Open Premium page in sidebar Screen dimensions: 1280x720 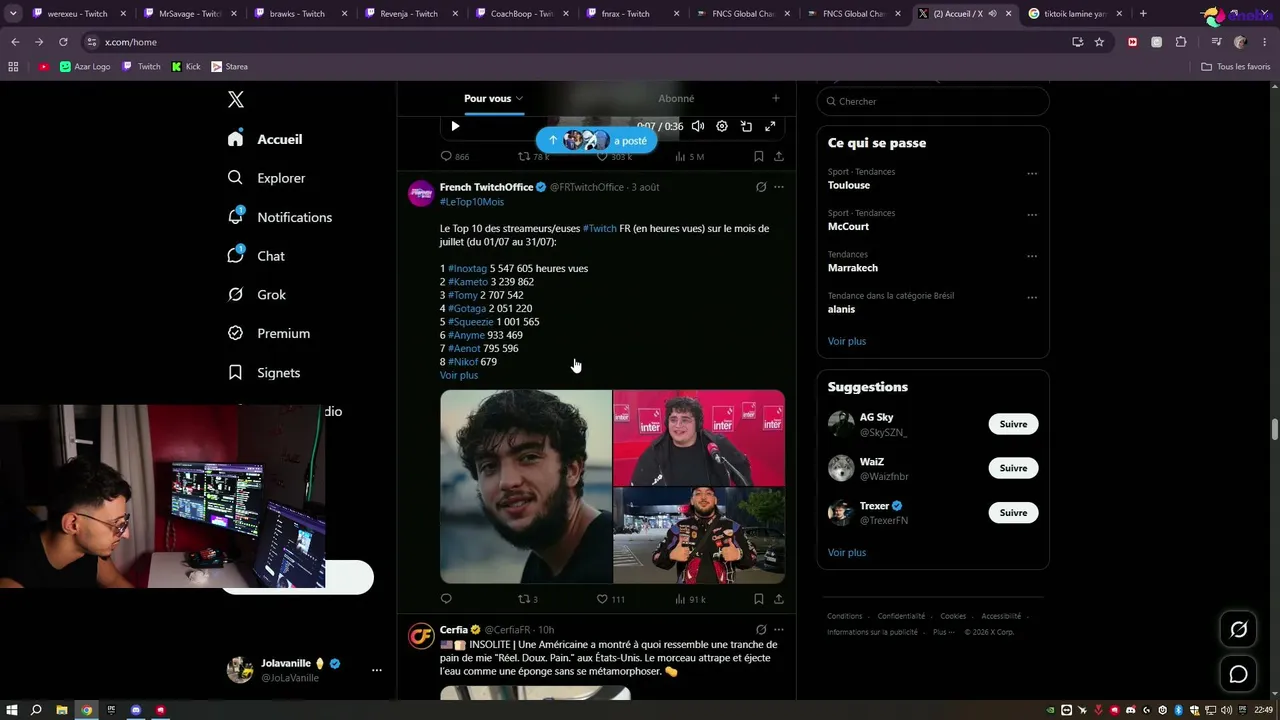pyautogui.click(x=269, y=333)
